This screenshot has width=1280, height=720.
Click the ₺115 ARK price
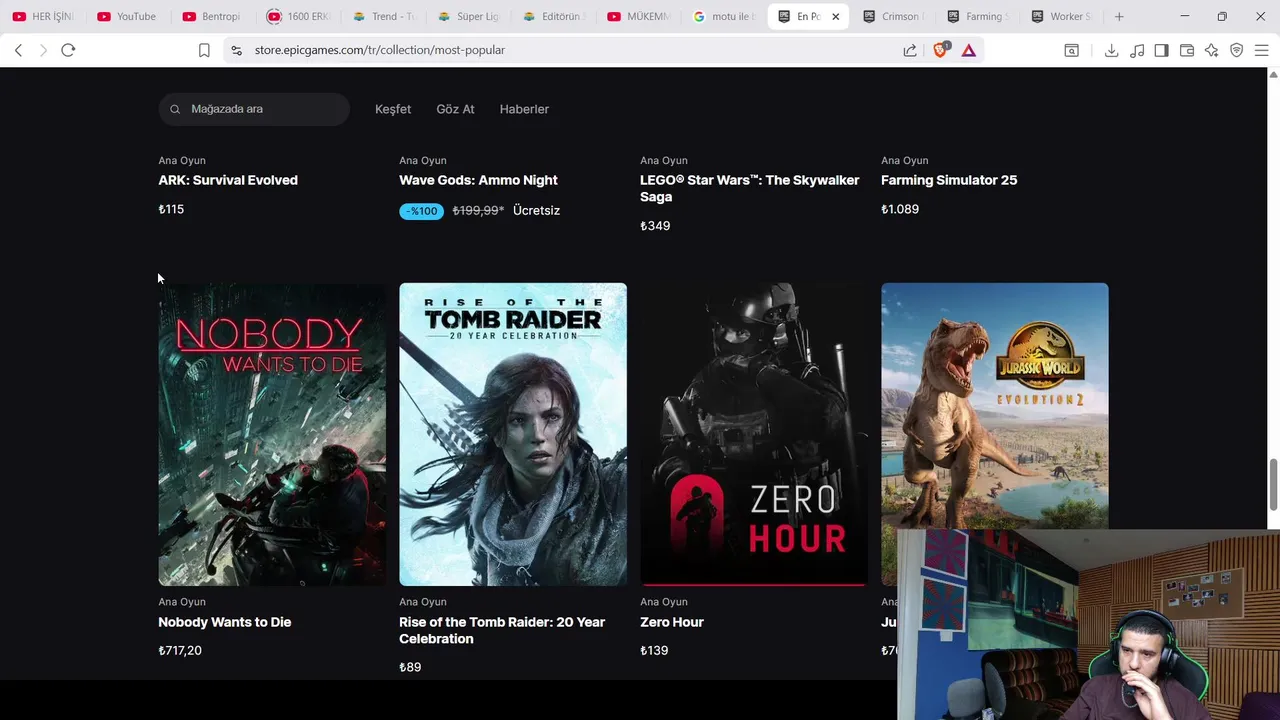click(171, 209)
